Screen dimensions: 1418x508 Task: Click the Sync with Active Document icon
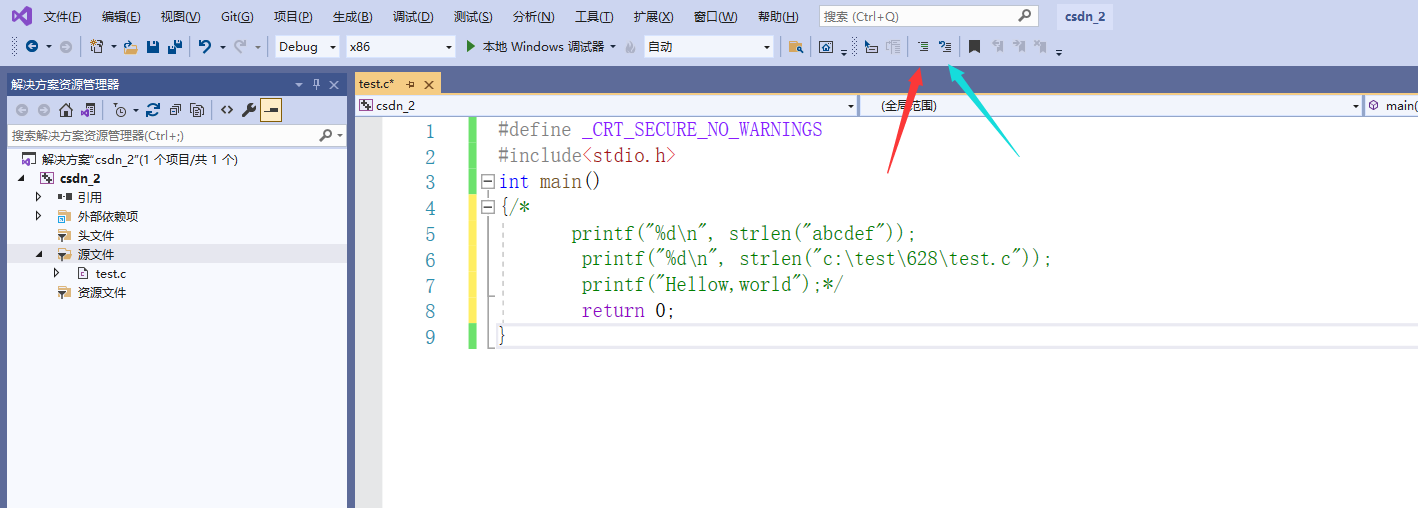[153, 110]
